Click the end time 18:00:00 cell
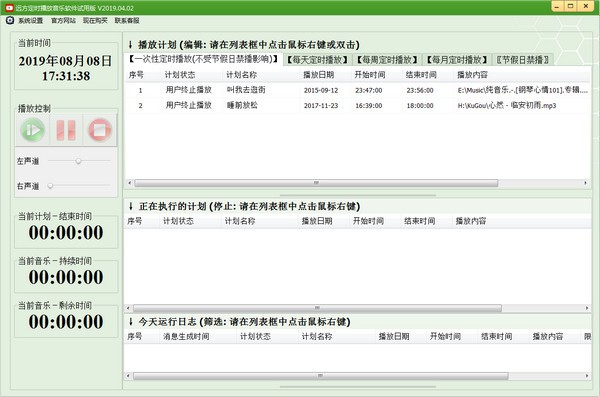600x397 pixels. pyautogui.click(x=420, y=106)
